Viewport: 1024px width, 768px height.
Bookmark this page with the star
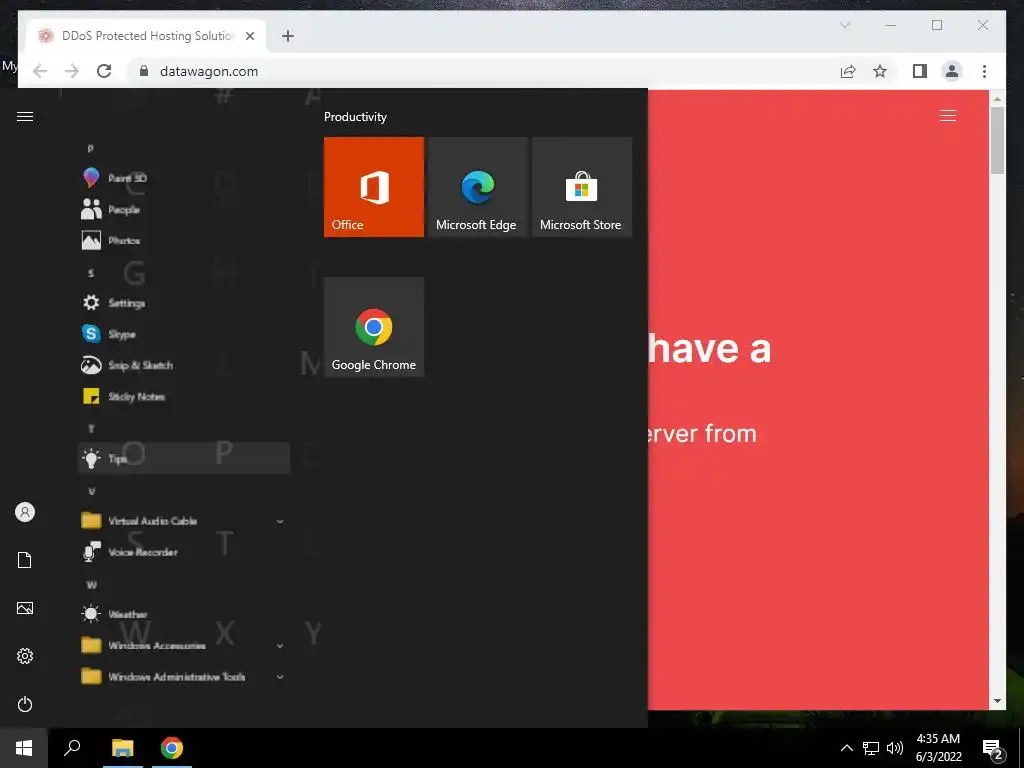click(880, 71)
